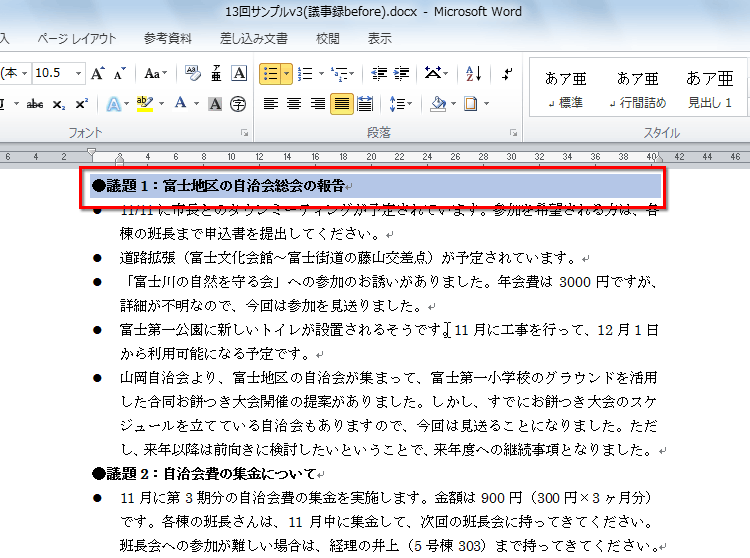Align text left
The image size is (750, 558).
click(x=271, y=104)
